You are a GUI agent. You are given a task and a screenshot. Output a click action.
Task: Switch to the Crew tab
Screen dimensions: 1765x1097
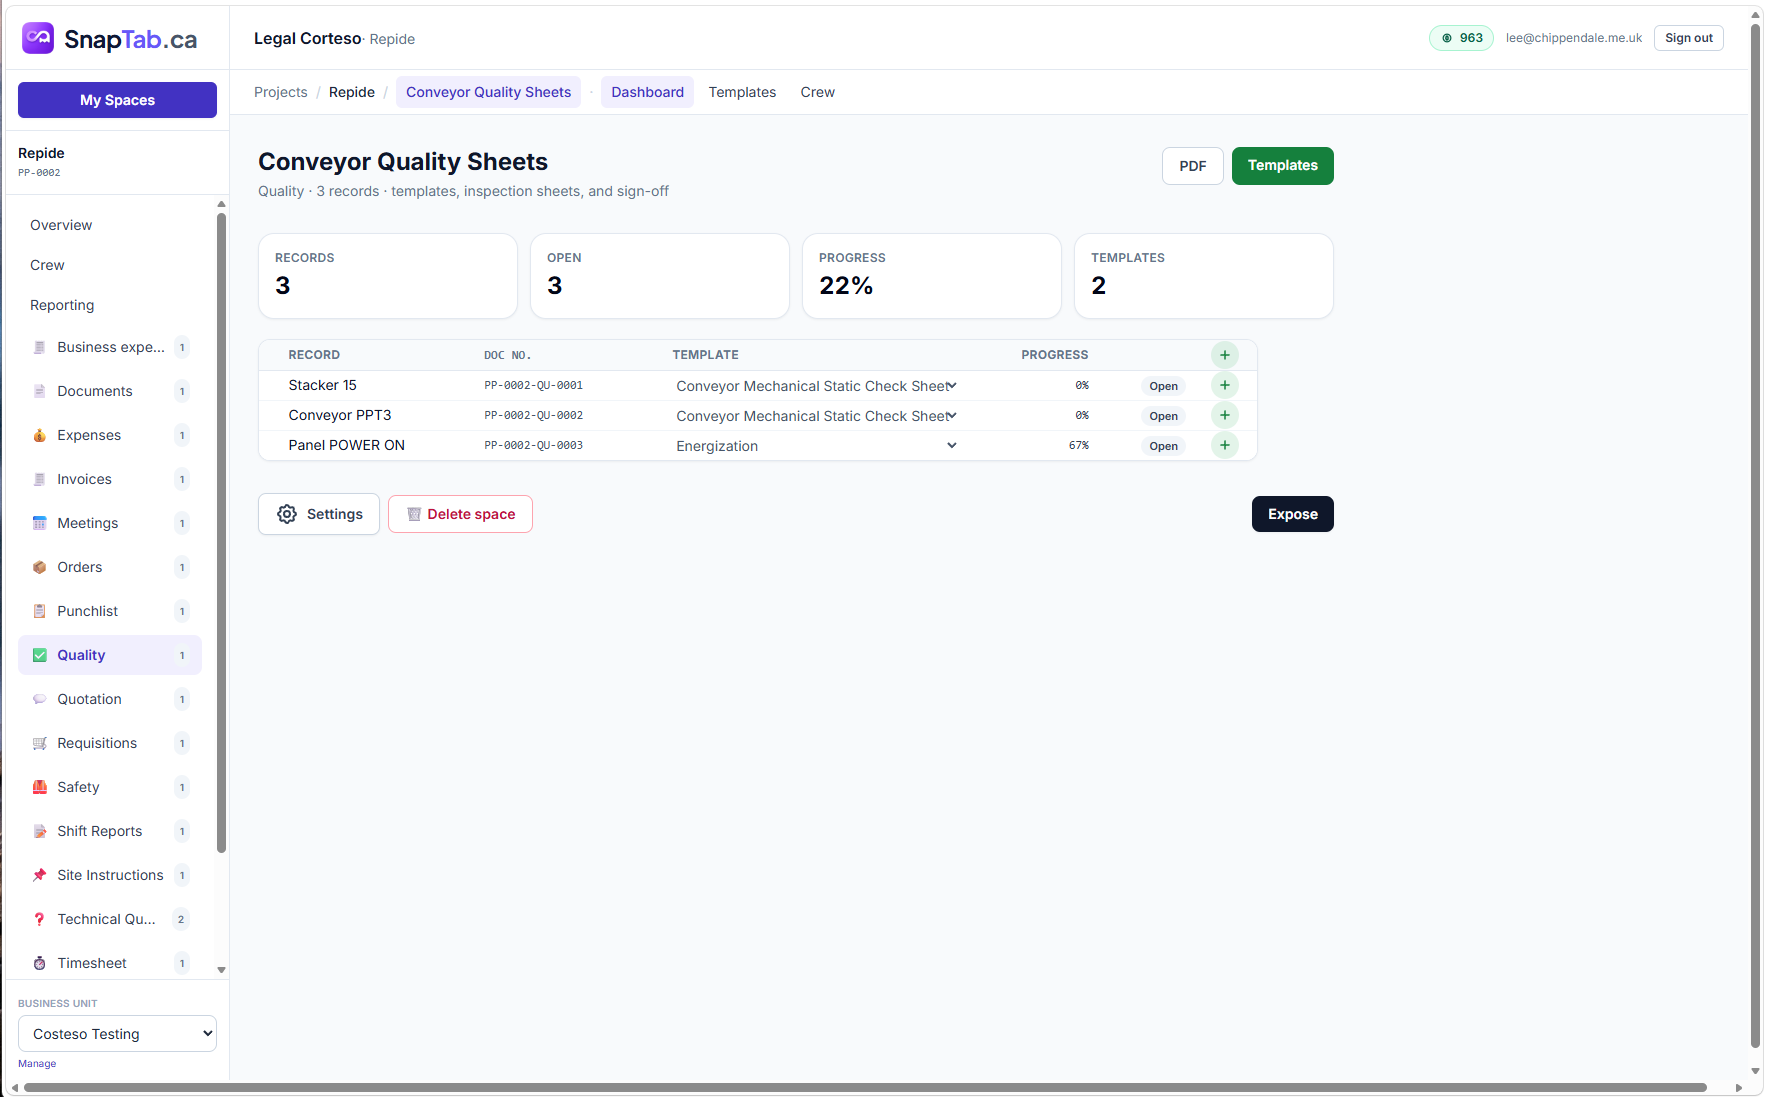point(818,92)
